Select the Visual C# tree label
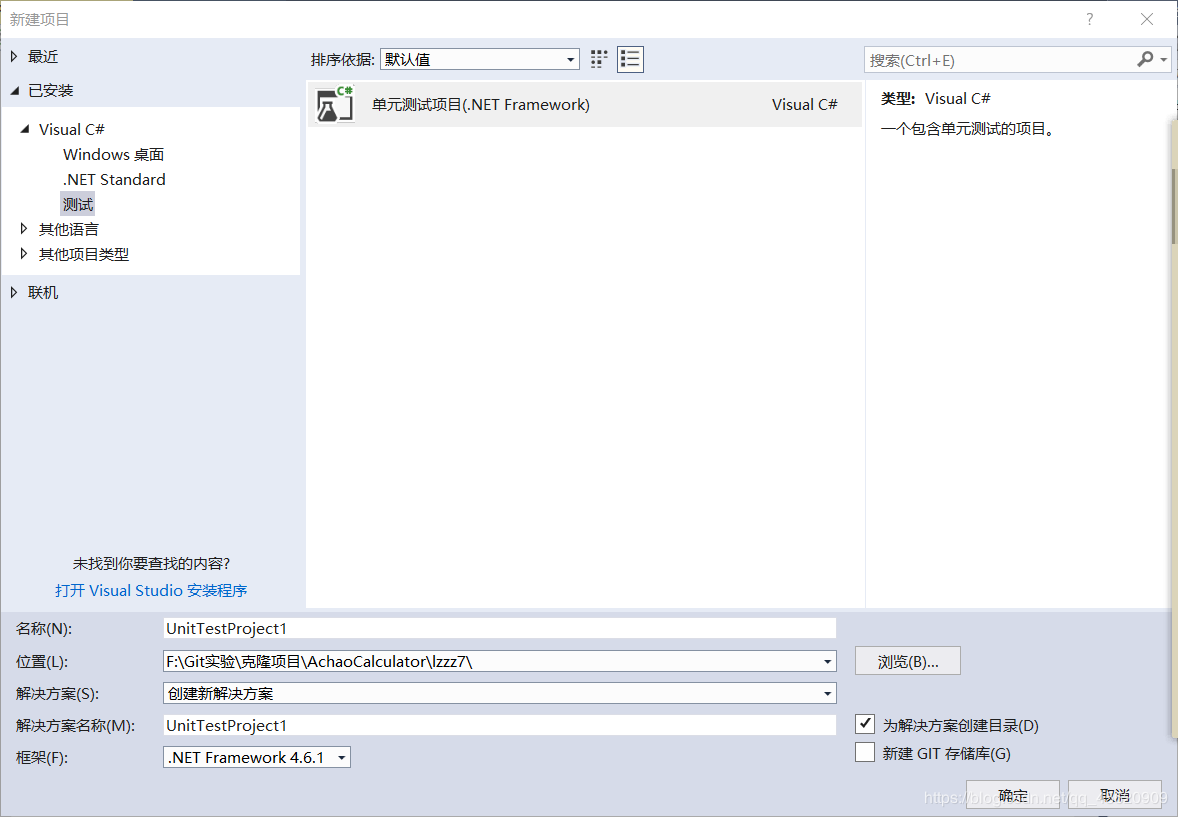 (x=72, y=129)
